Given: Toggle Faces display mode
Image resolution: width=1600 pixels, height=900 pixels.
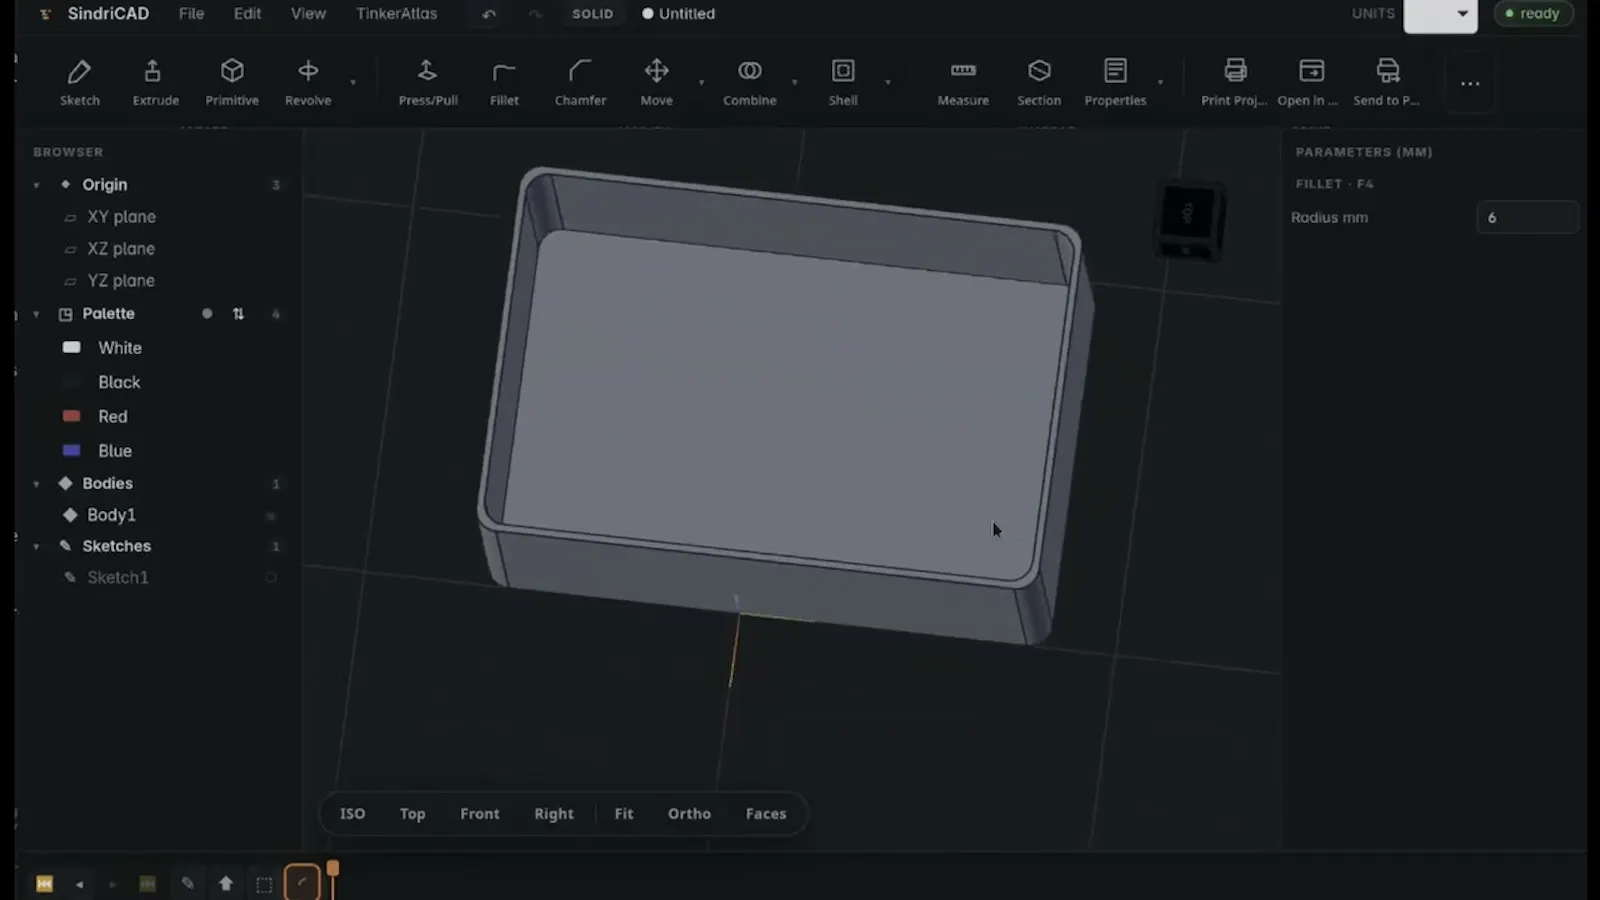Looking at the screenshot, I should click(766, 814).
